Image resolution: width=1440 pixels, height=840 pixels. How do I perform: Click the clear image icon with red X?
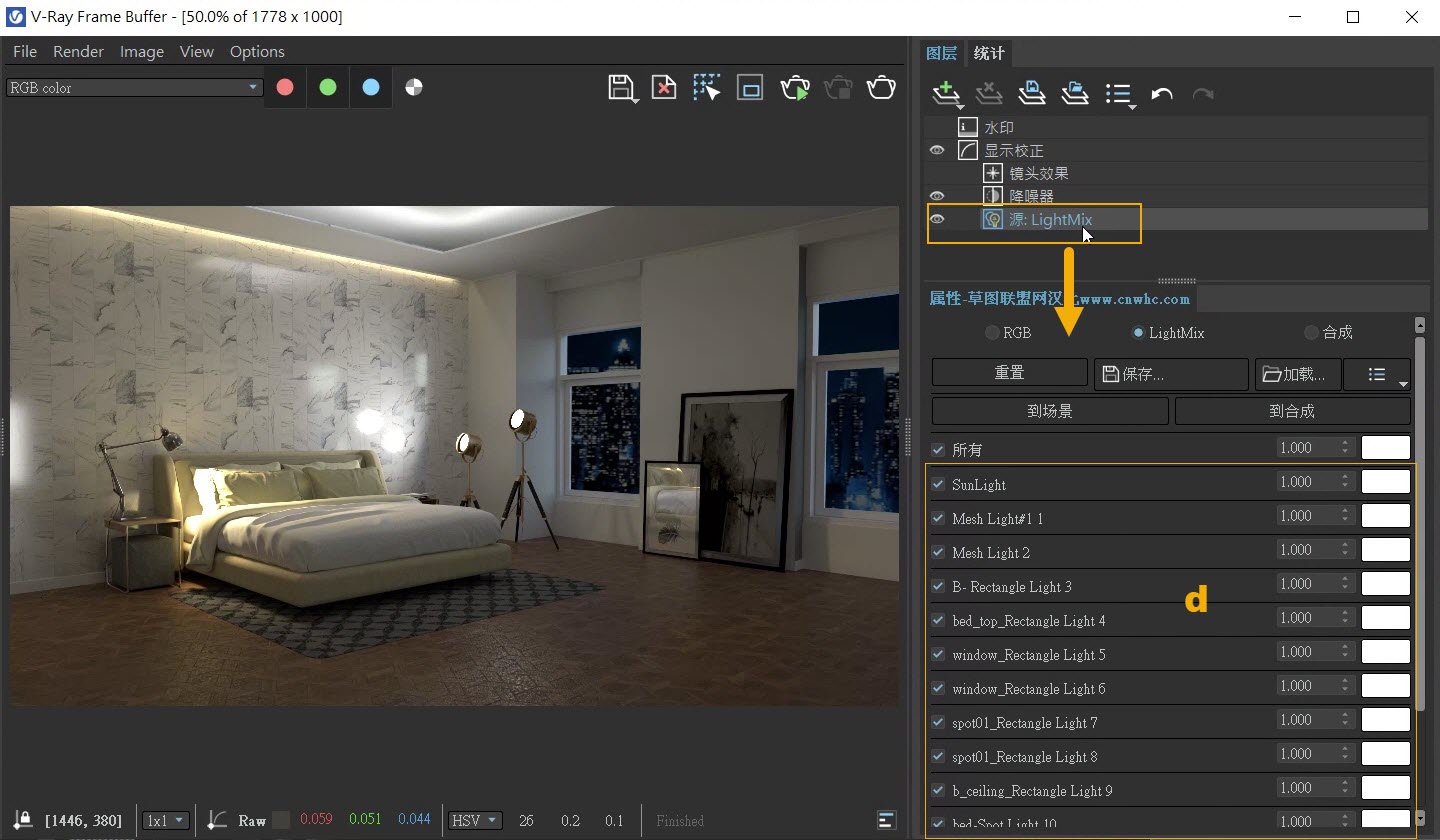click(663, 88)
